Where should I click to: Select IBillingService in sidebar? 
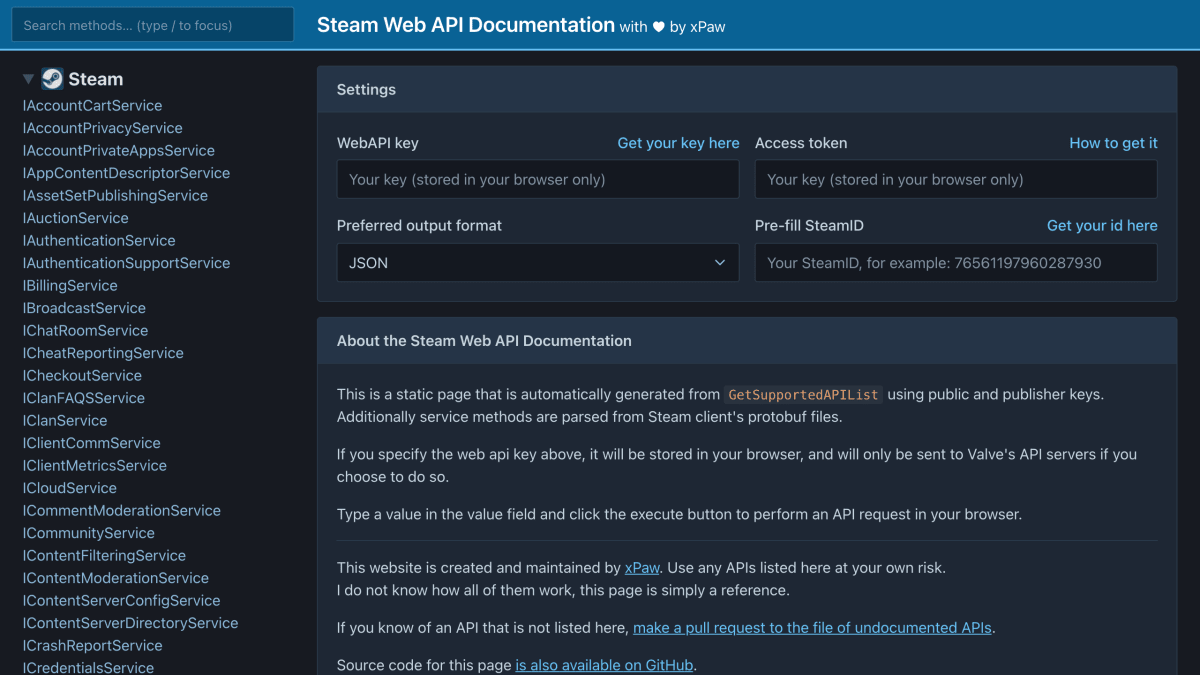tap(70, 285)
